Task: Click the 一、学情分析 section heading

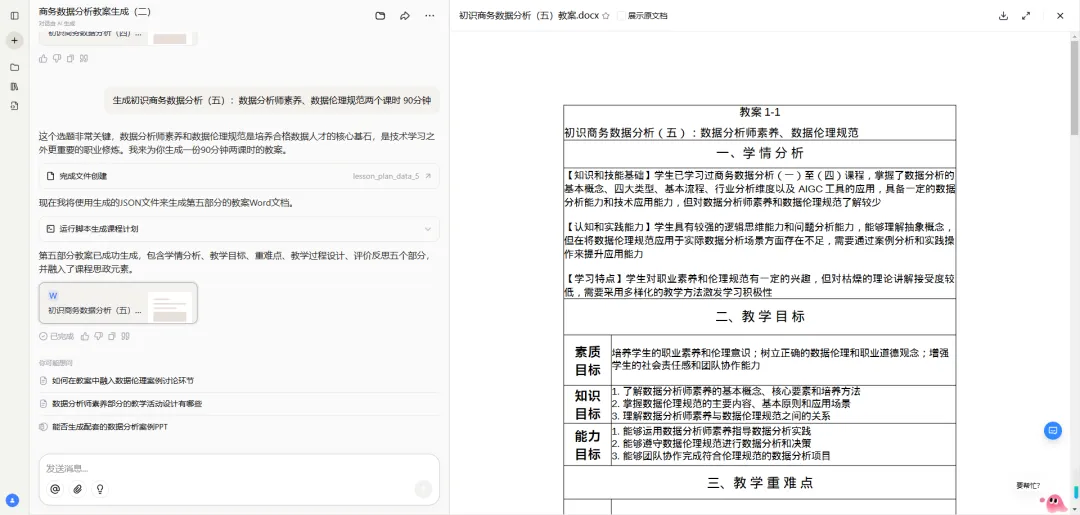Action: point(760,153)
